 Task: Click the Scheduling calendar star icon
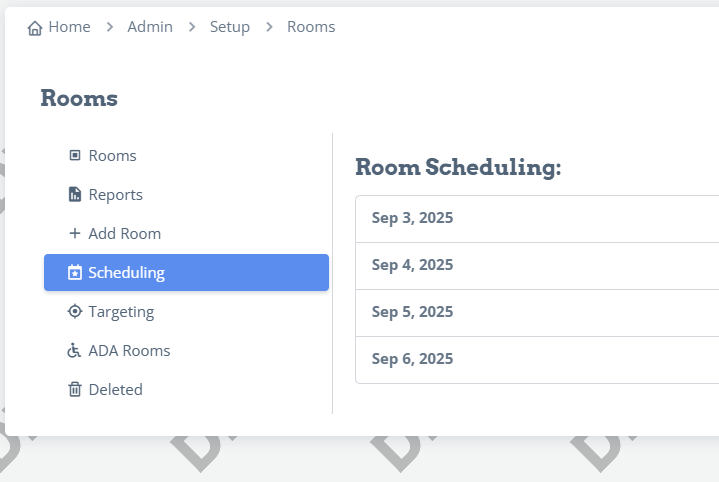75,272
